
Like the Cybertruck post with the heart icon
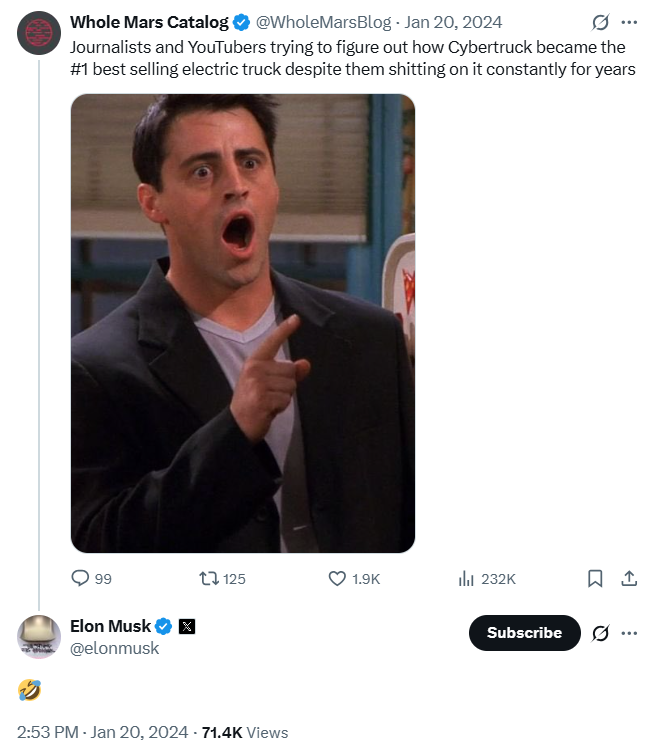tap(338, 578)
